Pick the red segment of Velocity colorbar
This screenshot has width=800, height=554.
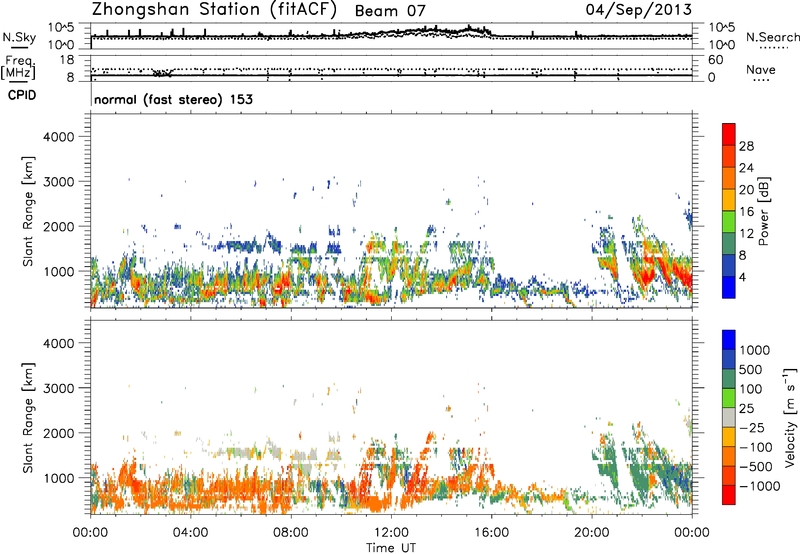729,495
